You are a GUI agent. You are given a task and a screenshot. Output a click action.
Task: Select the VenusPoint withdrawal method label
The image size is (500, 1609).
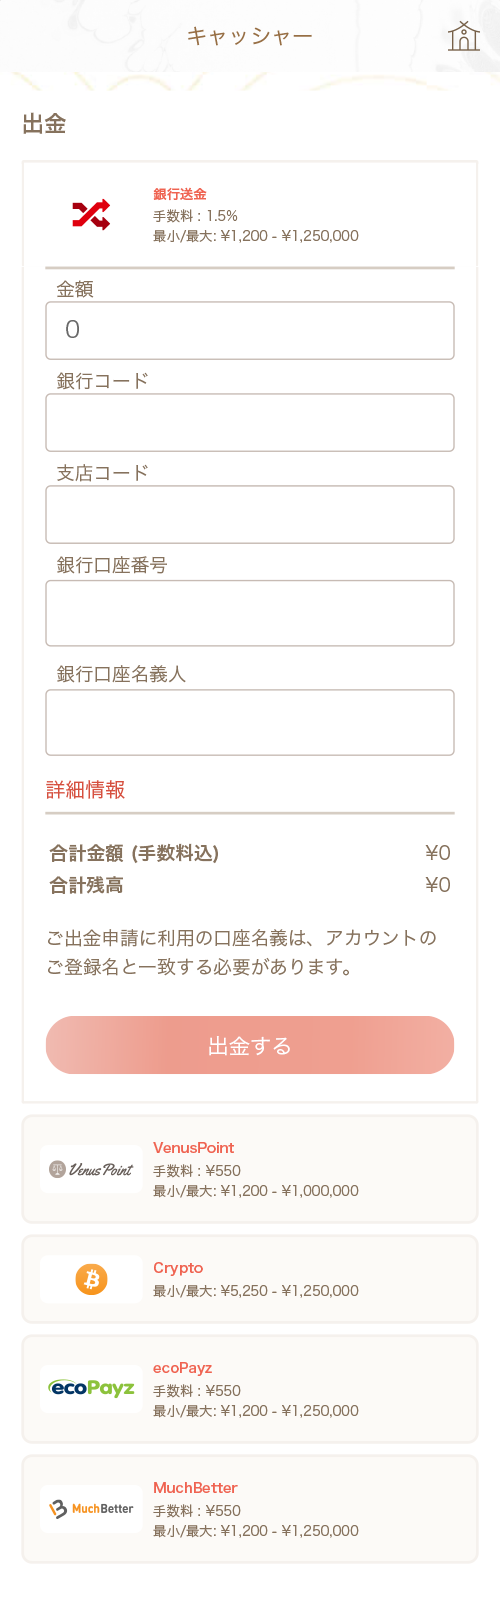(x=194, y=1148)
